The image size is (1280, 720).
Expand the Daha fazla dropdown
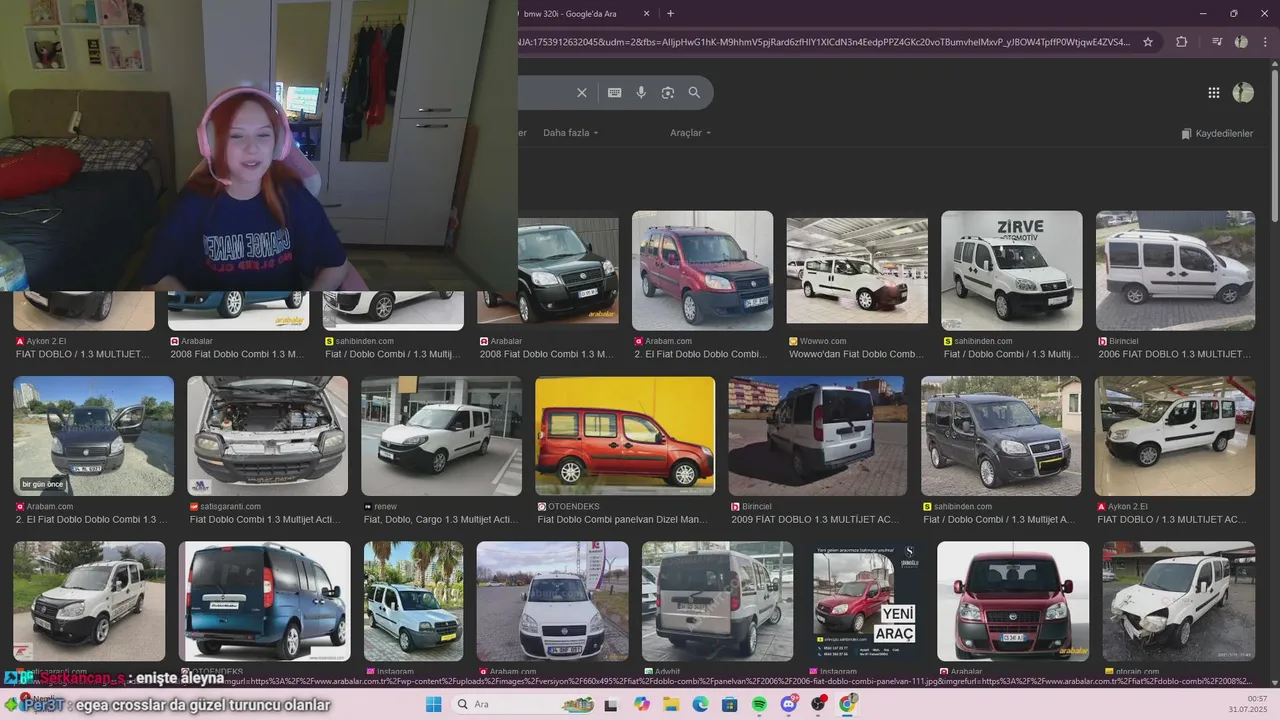pos(570,133)
